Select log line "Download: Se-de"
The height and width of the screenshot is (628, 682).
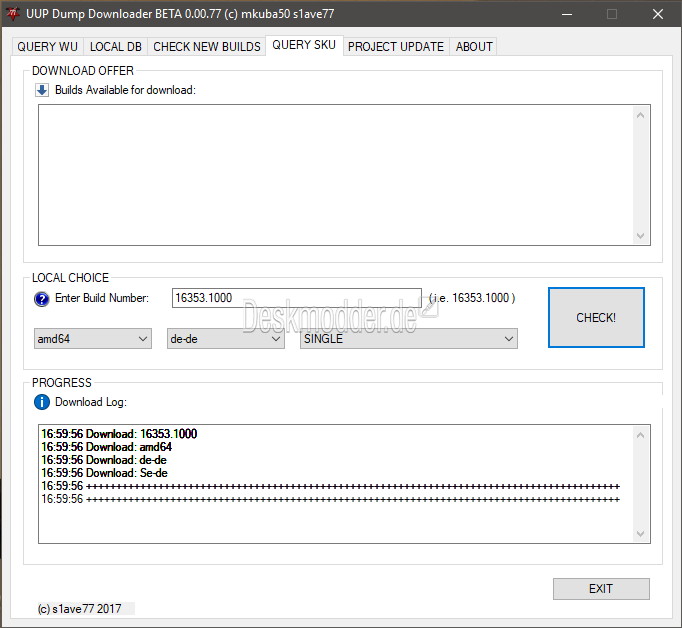(x=104, y=473)
